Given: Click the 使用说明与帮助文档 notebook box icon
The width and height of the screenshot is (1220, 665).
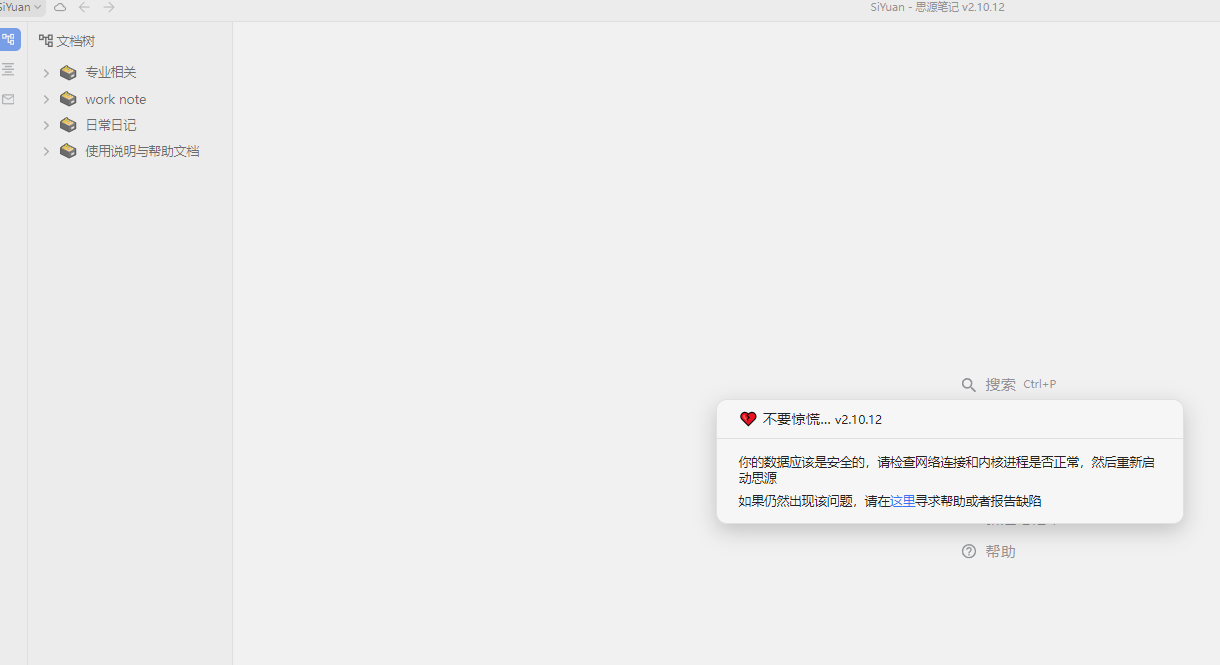Looking at the screenshot, I should (68, 151).
